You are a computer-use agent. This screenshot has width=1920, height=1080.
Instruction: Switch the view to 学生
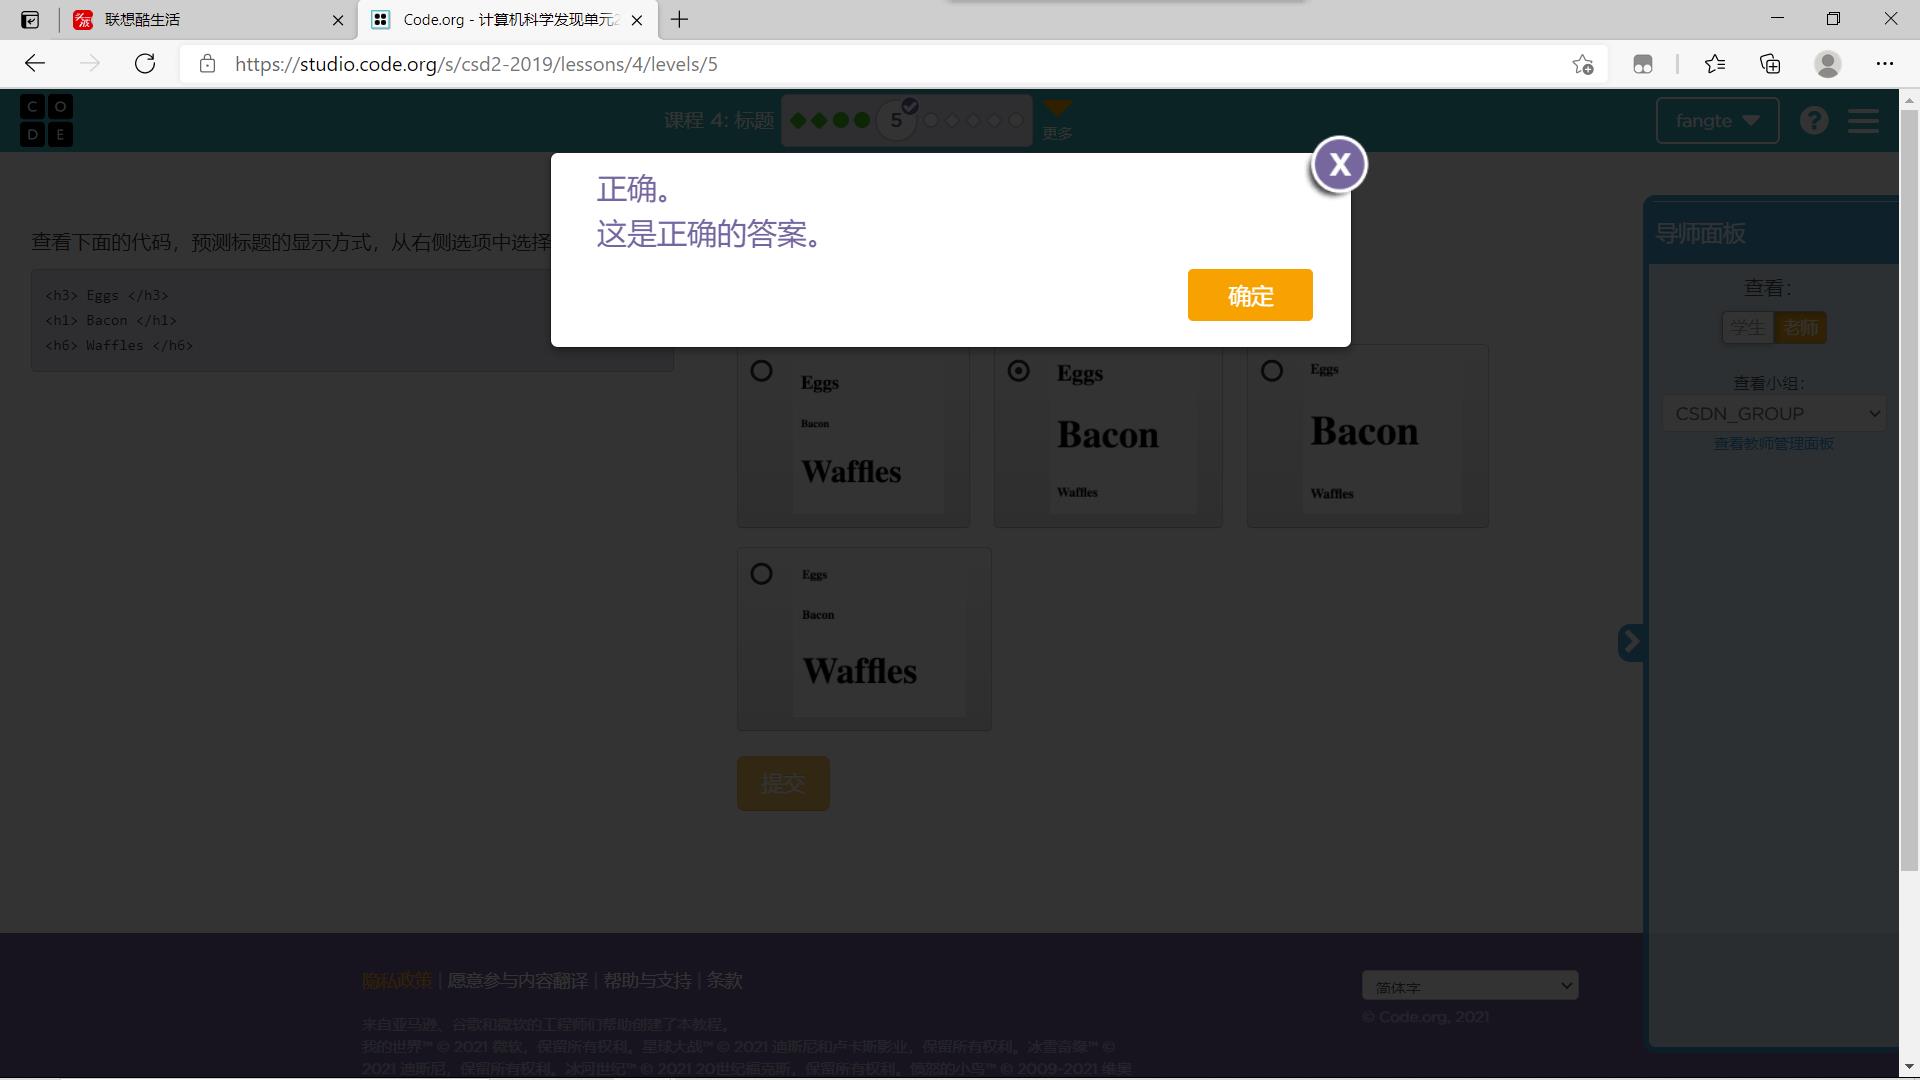1747,328
